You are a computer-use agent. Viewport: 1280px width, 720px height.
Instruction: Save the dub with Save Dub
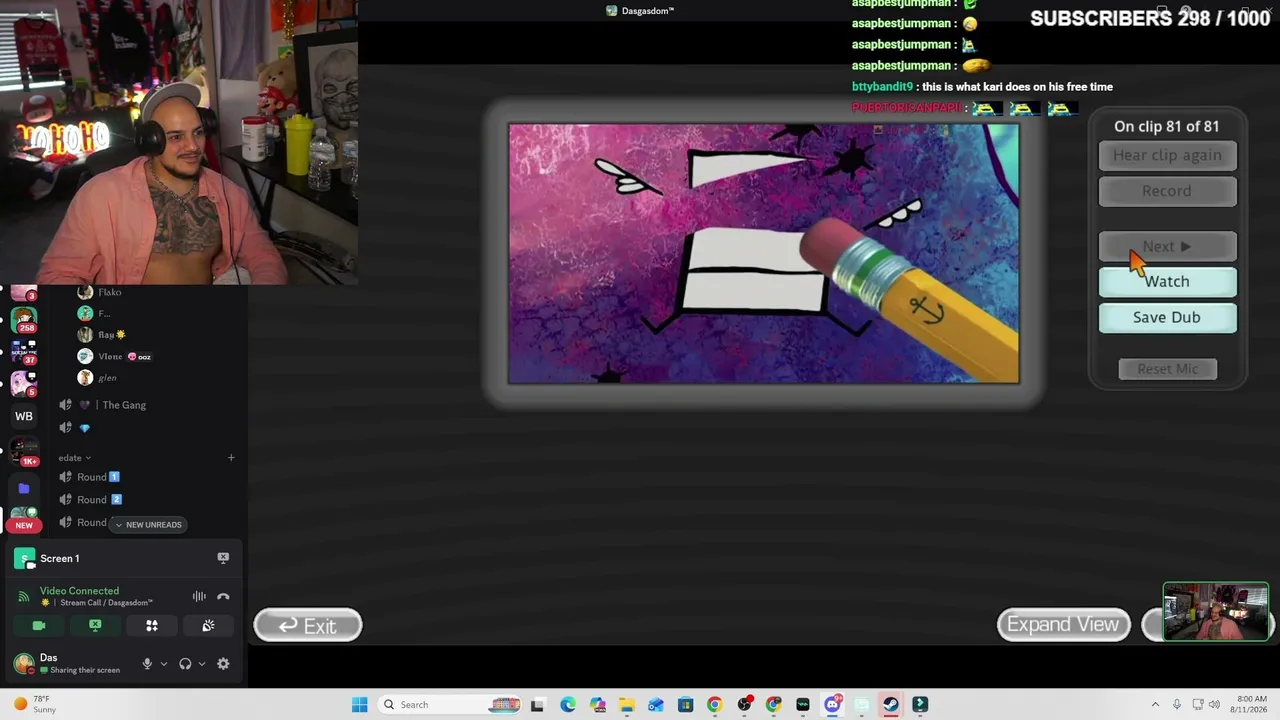coord(1167,317)
